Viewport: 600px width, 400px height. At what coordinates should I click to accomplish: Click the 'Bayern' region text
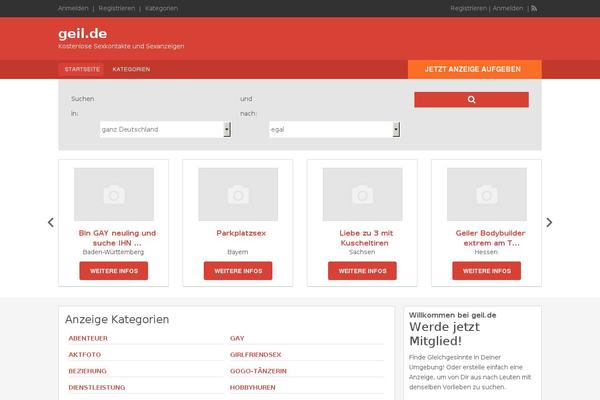tap(238, 252)
